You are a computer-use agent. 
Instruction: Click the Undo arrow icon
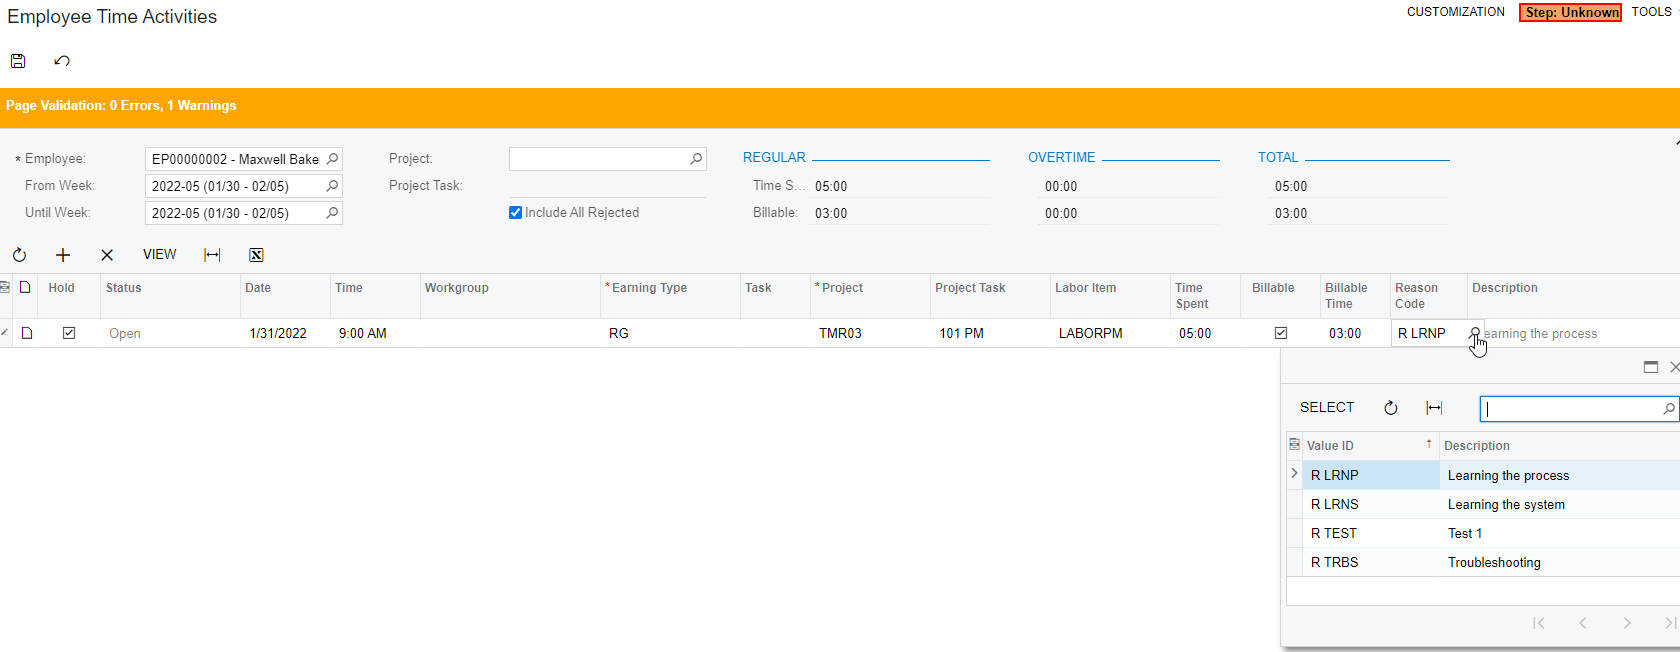(x=62, y=61)
